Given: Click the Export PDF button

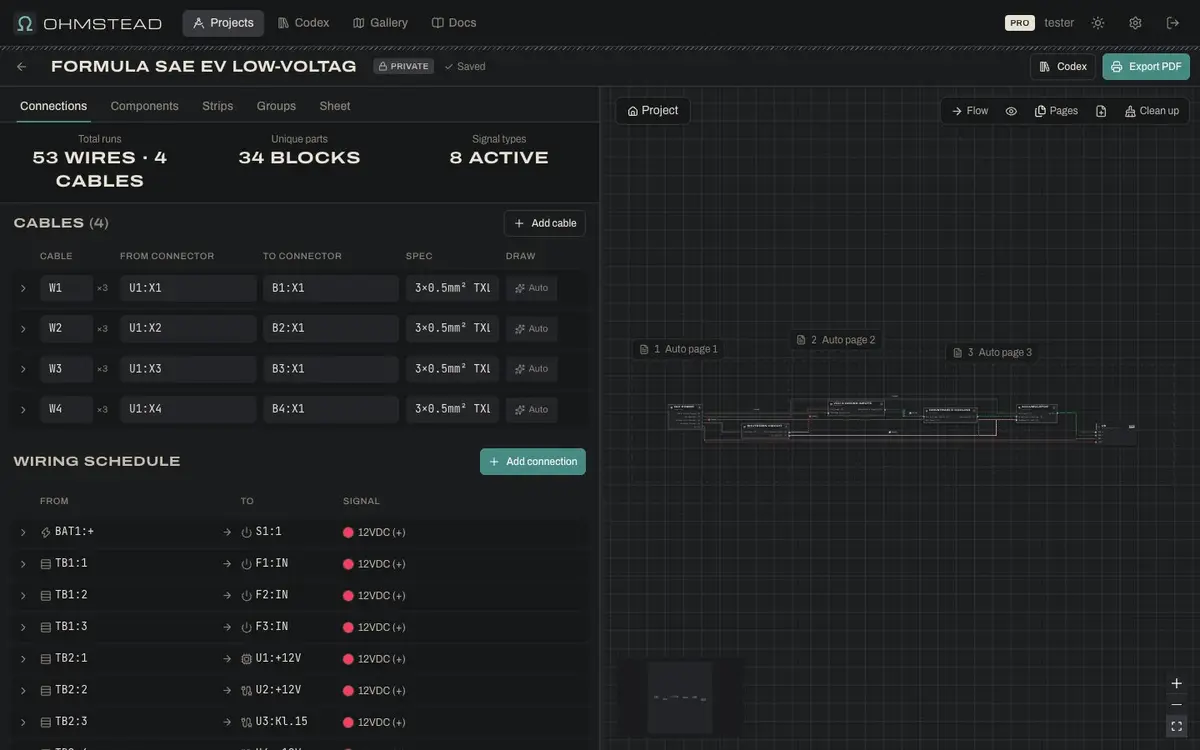Looking at the screenshot, I should (x=1146, y=66).
